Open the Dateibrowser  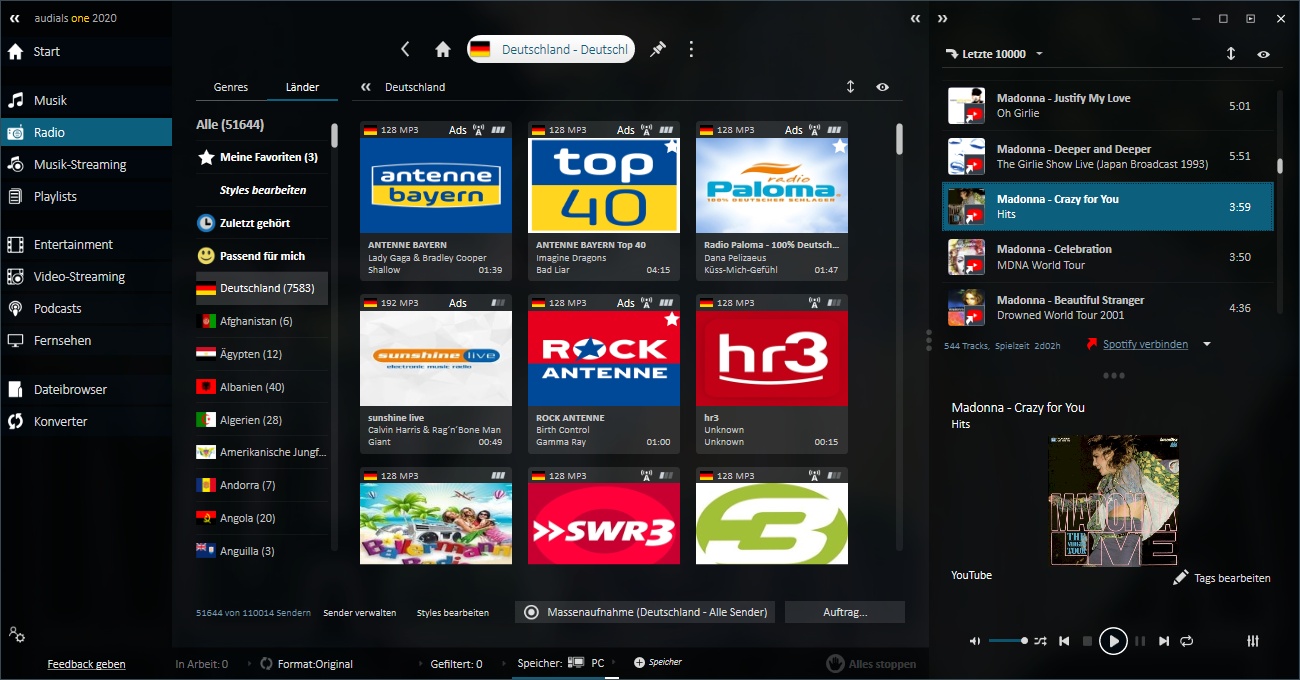(x=86, y=389)
